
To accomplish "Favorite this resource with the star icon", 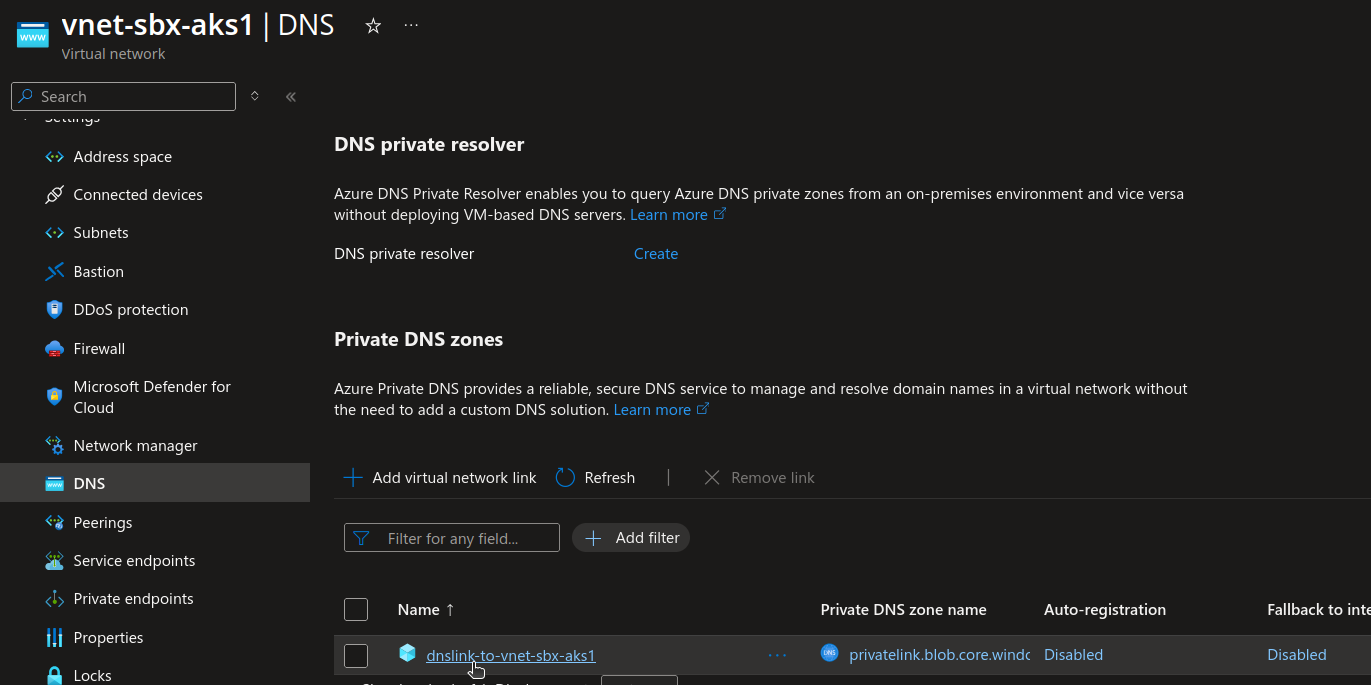I will click(x=373, y=26).
